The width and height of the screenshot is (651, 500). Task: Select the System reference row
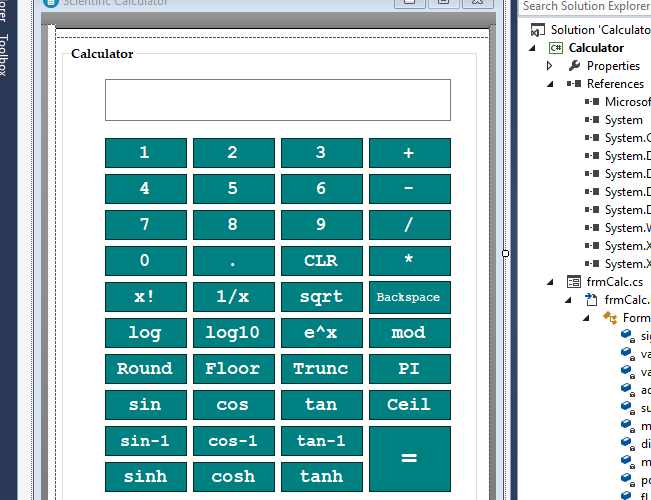pos(617,120)
